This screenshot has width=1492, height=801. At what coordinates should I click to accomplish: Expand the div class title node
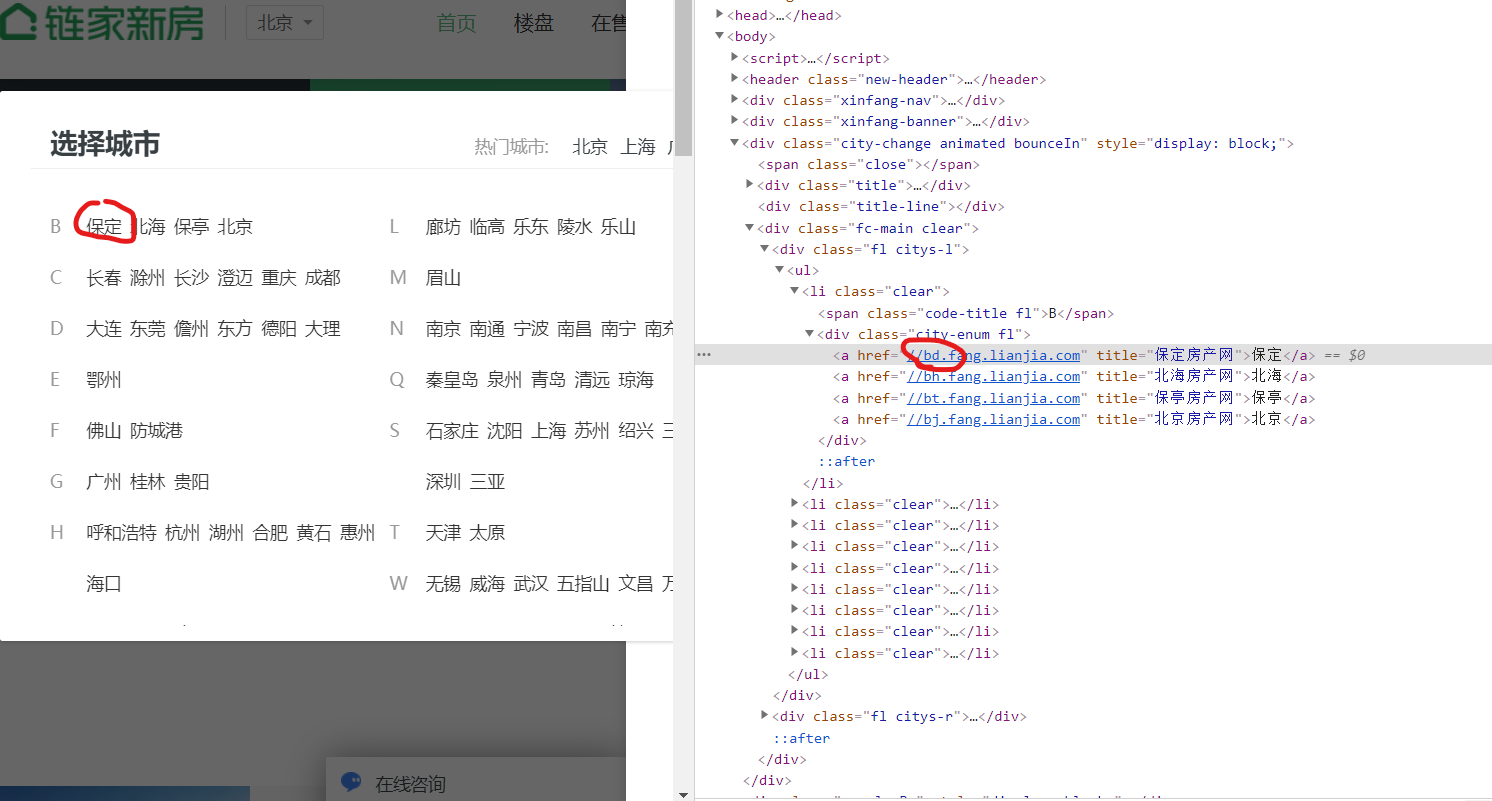750,185
